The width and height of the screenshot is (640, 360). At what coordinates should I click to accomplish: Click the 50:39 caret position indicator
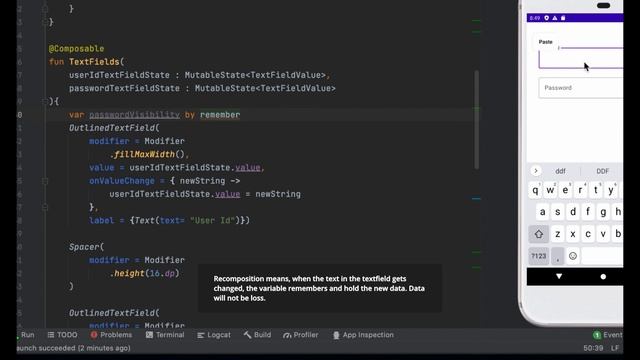[593, 348]
